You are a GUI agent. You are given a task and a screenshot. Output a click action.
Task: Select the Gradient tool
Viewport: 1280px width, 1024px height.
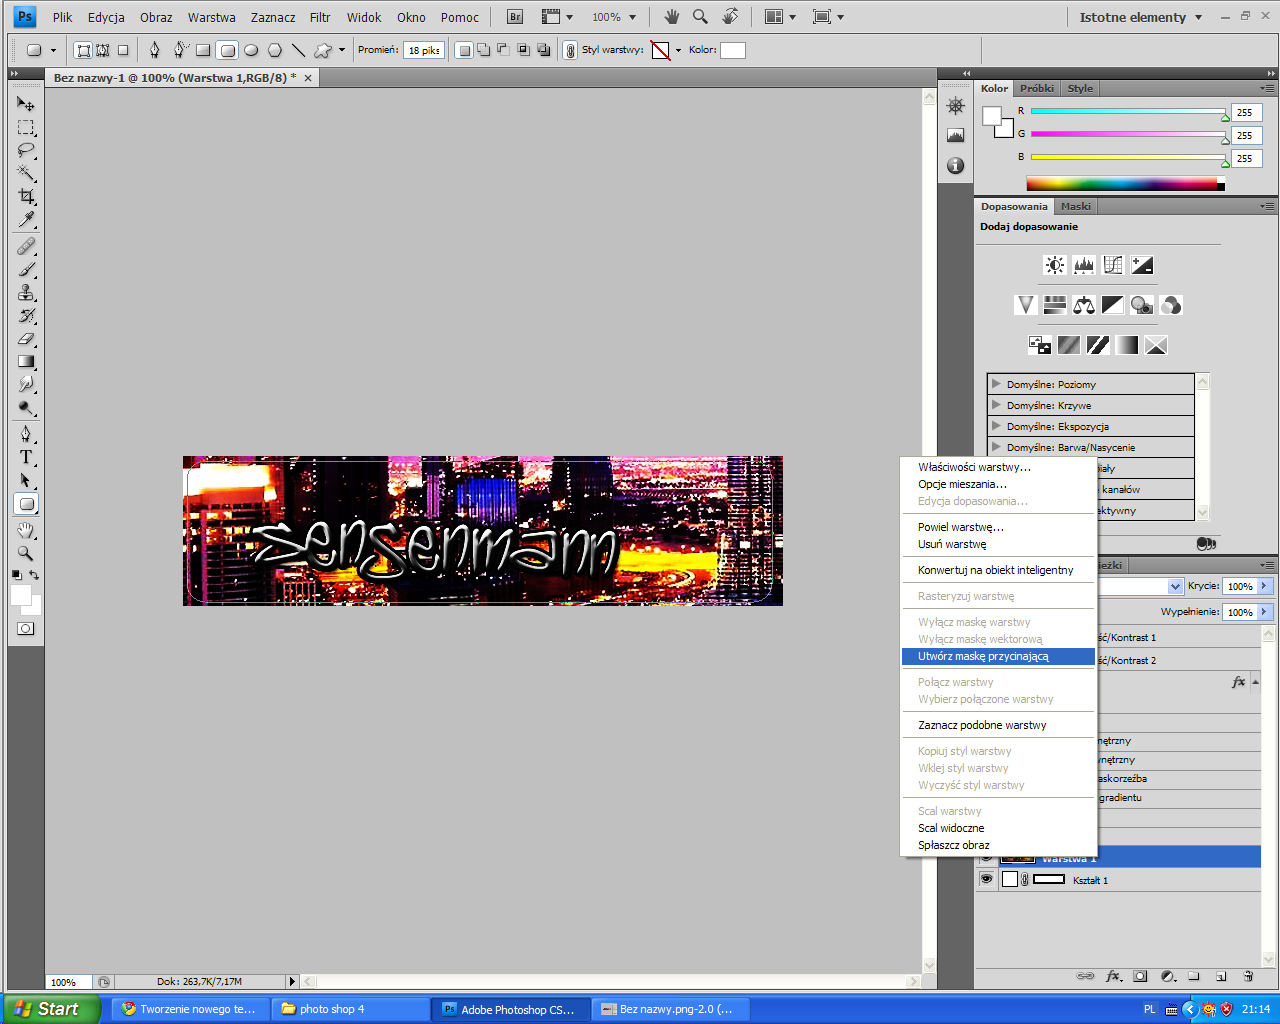click(26, 361)
